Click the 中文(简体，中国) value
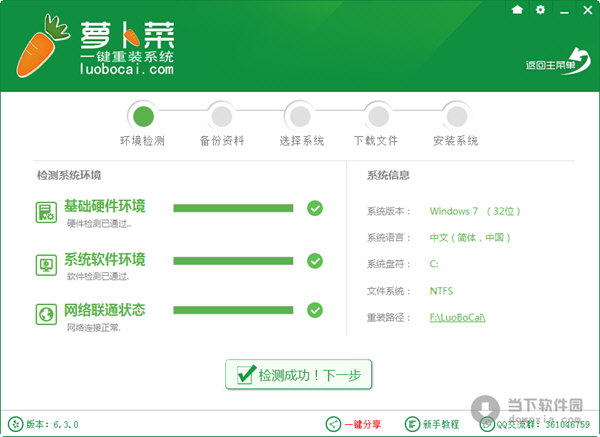This screenshot has width=600, height=437. (x=470, y=238)
